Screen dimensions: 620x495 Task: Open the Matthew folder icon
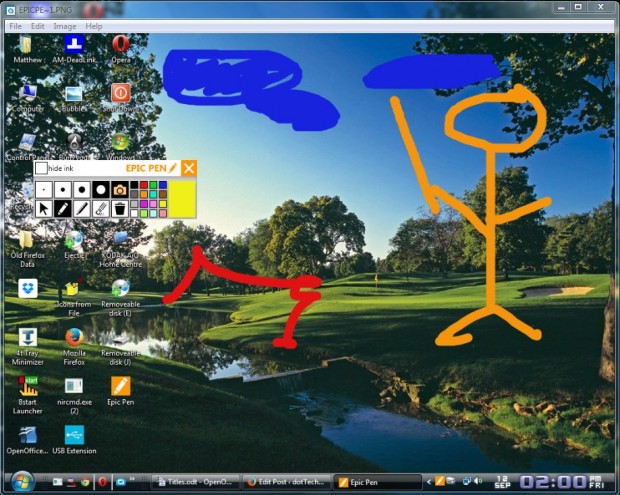[27, 49]
